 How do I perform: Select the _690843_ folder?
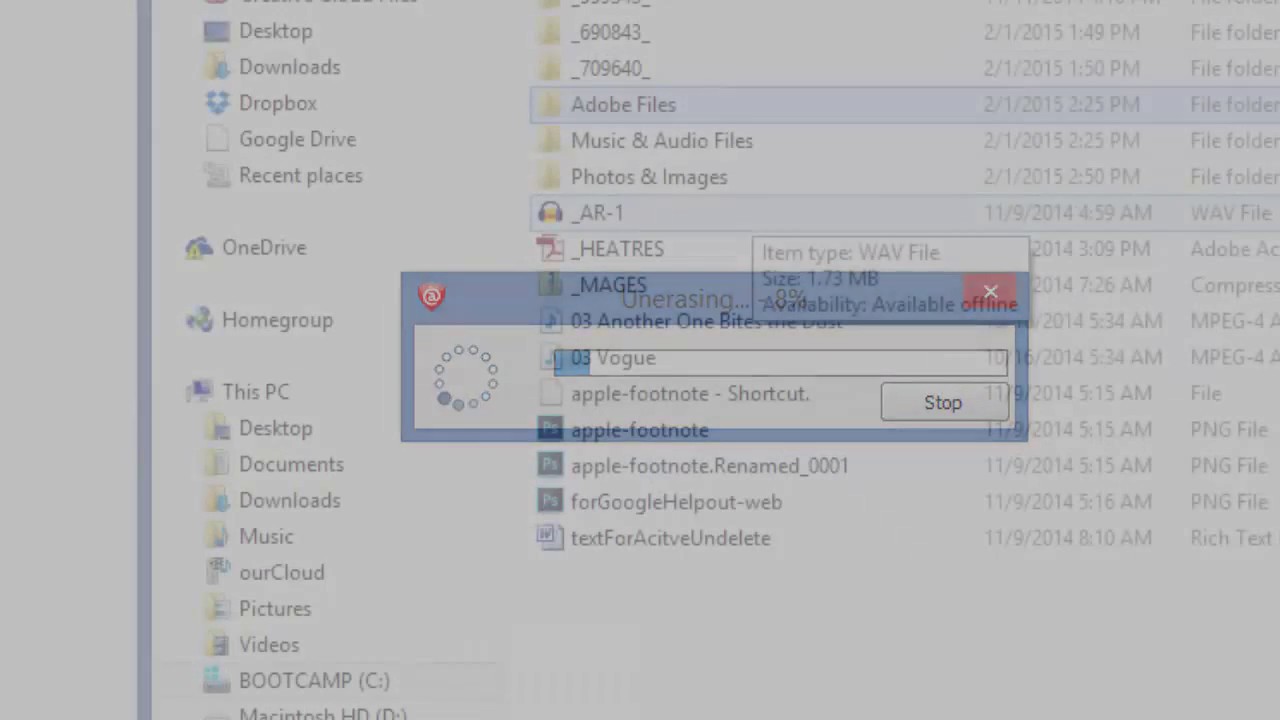click(x=610, y=32)
